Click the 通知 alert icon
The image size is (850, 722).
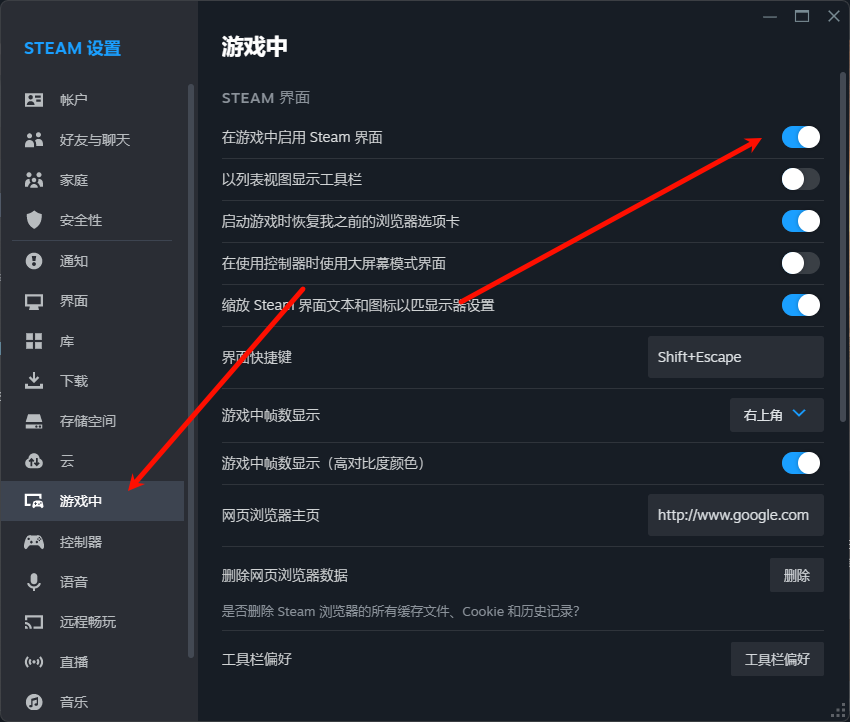point(34,261)
